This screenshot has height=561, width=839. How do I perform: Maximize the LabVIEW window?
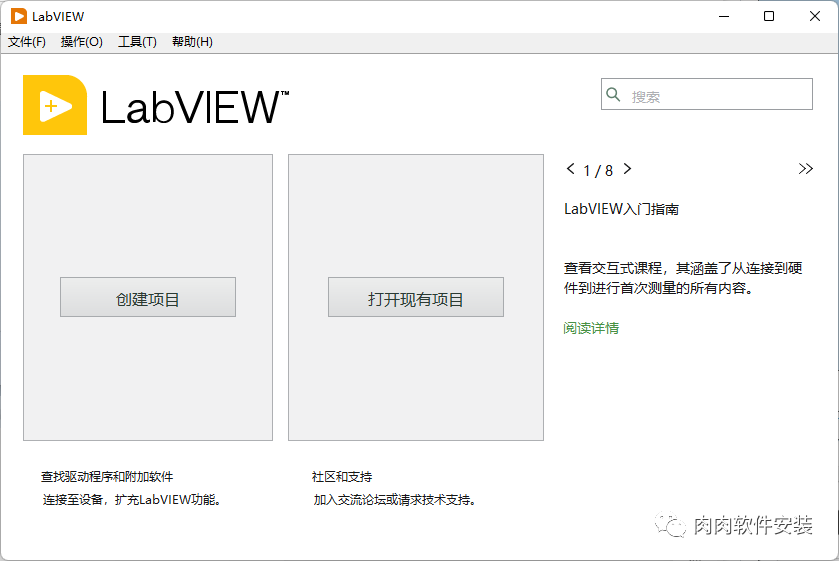769,16
